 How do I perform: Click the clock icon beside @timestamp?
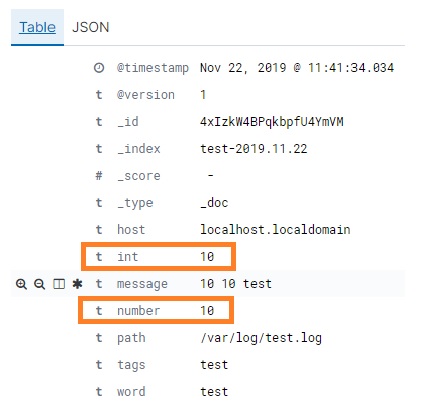99,68
